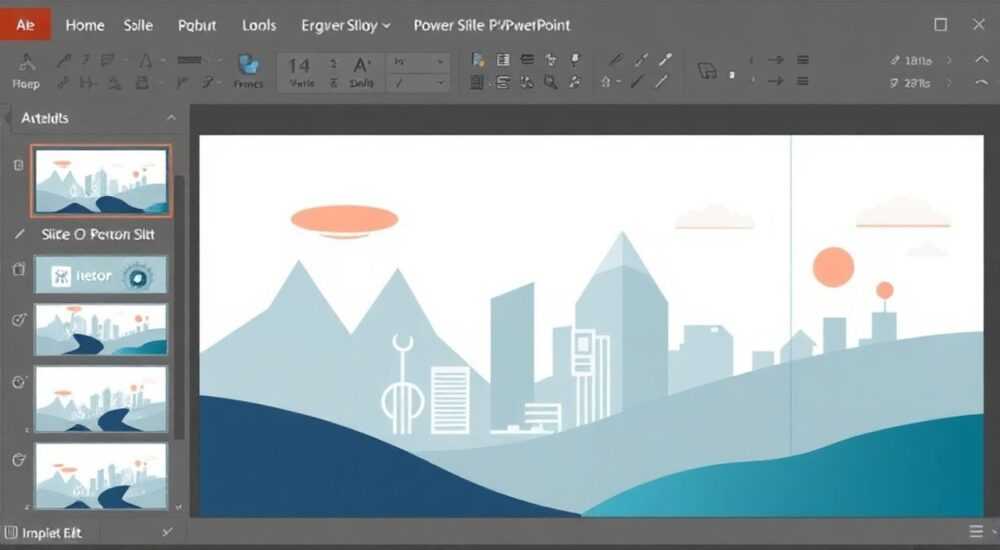
Task: Click the Power Slile PVPwetPoint title text
Action: coord(492,26)
